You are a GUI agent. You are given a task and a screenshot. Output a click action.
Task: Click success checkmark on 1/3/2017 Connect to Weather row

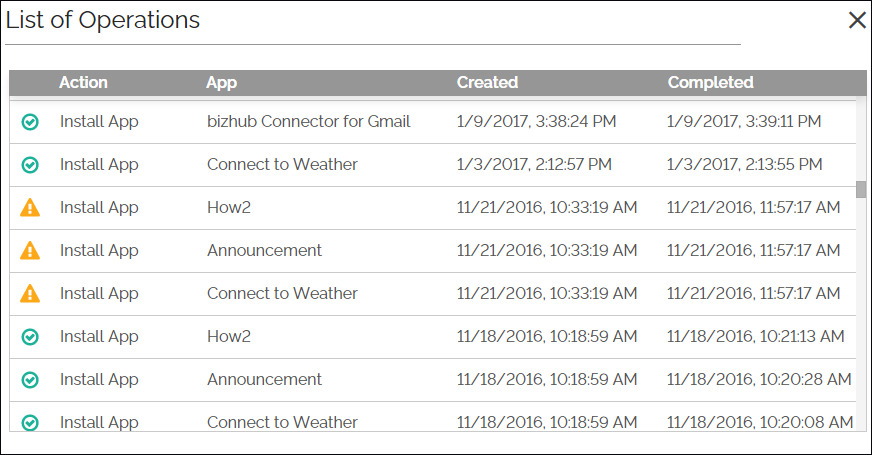tap(30, 165)
